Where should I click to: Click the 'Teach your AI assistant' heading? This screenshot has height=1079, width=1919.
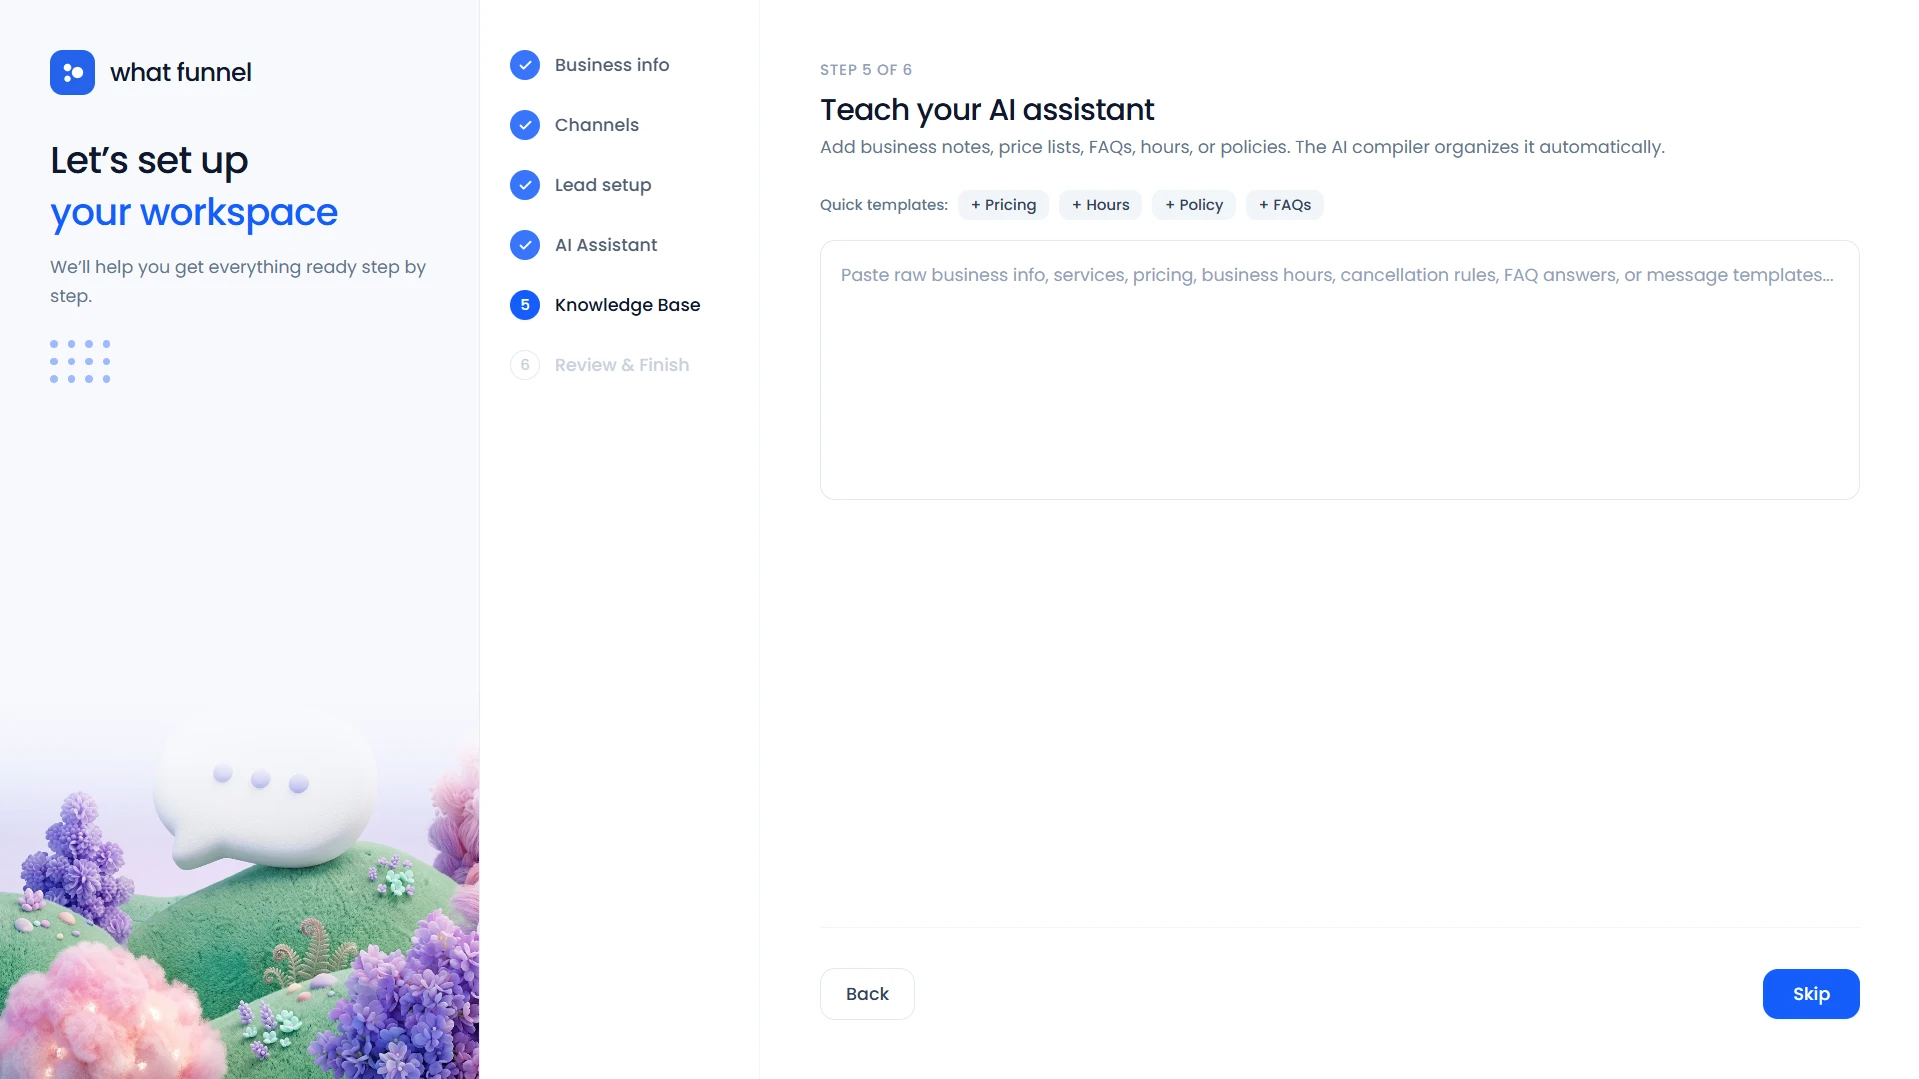(987, 110)
